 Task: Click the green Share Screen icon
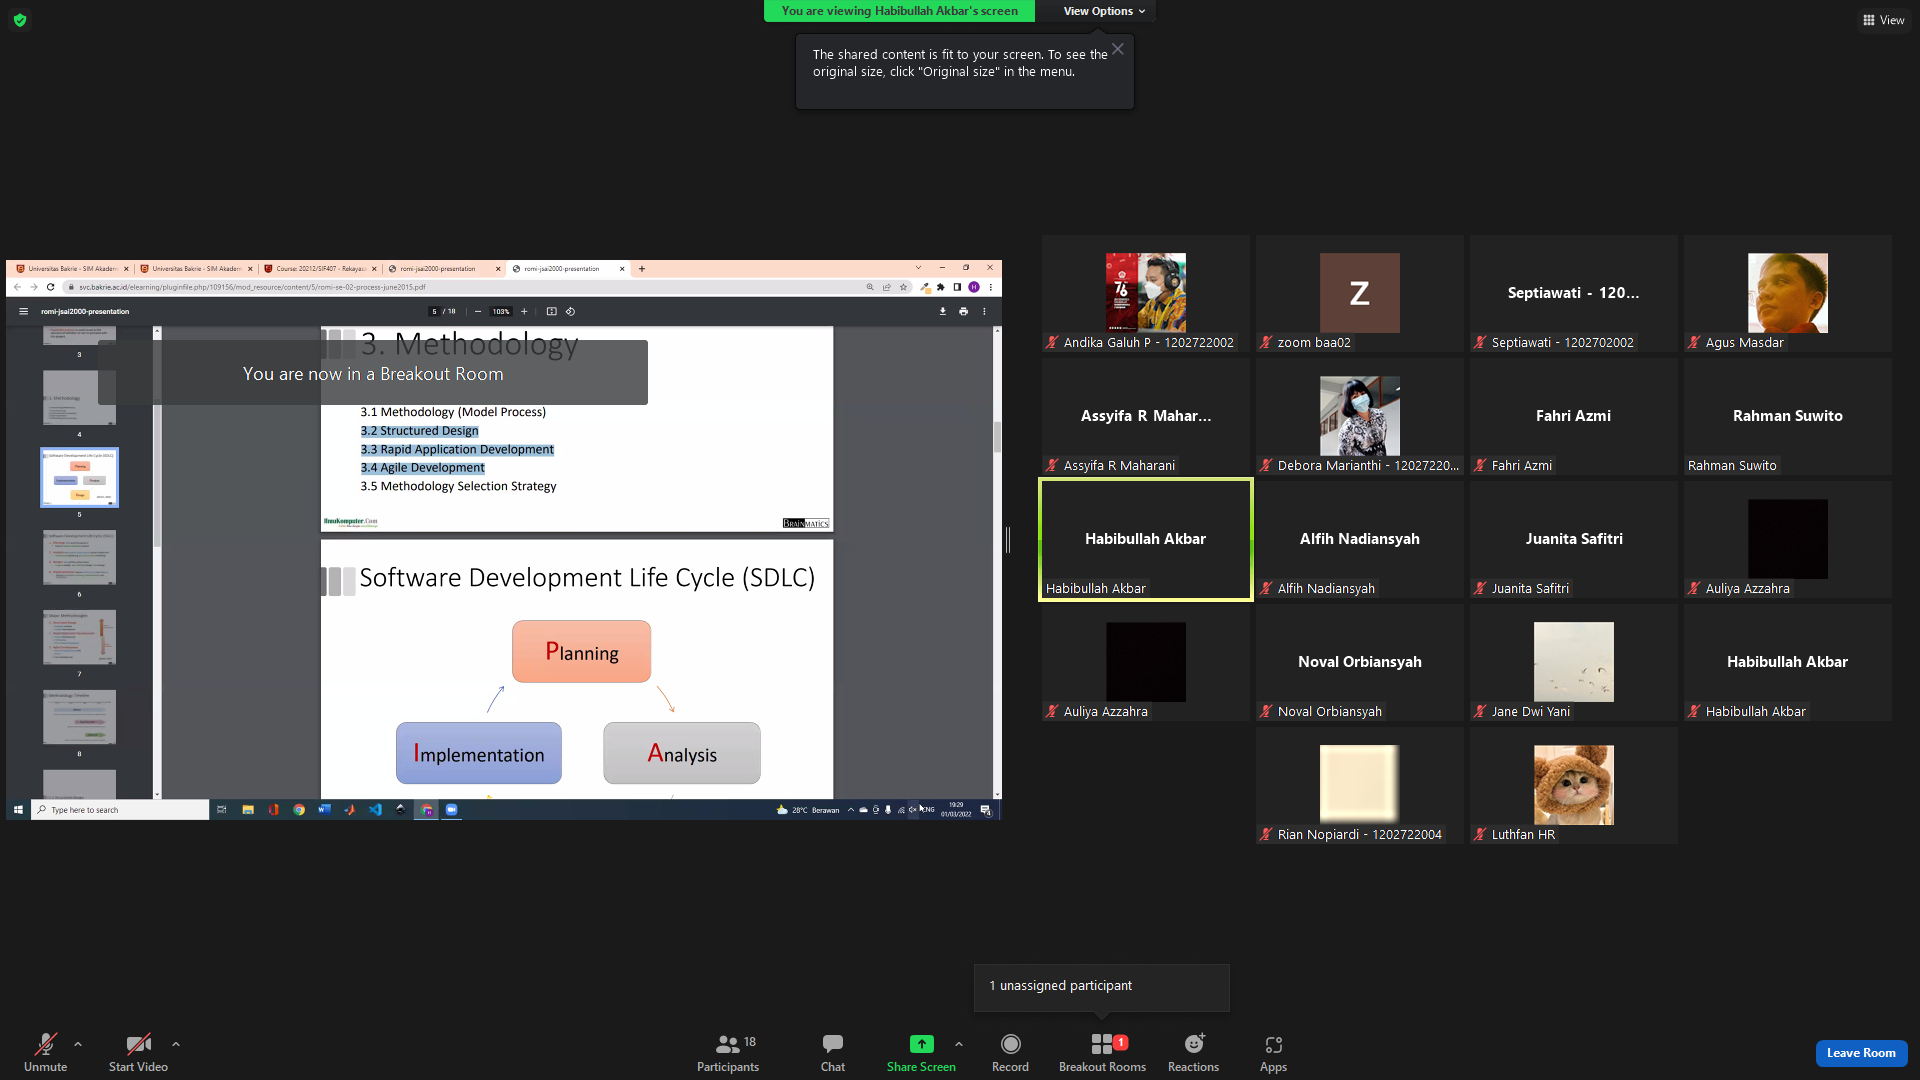coord(921,1044)
